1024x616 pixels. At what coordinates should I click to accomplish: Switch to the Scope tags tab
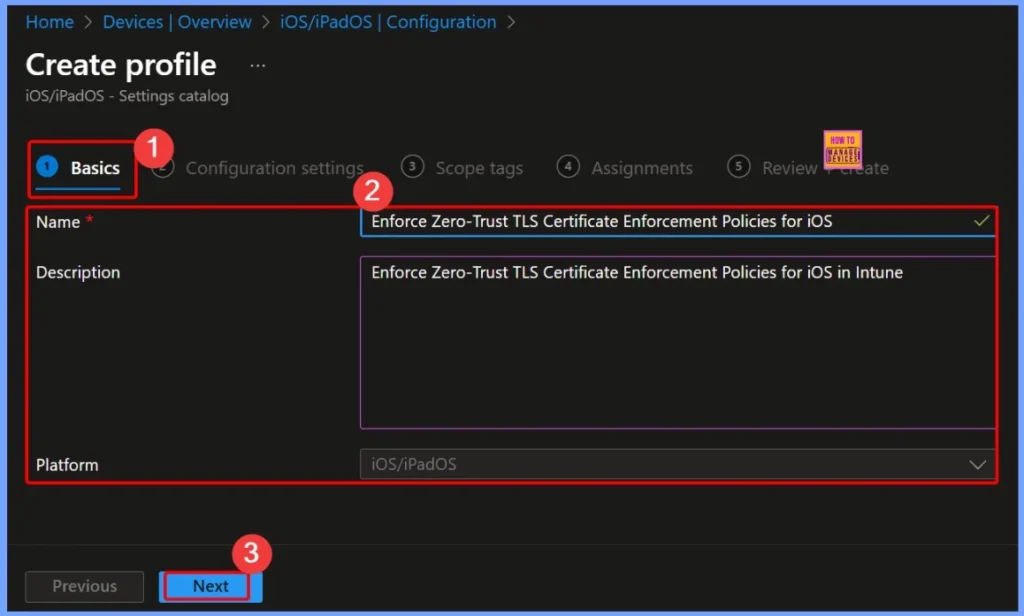(476, 168)
